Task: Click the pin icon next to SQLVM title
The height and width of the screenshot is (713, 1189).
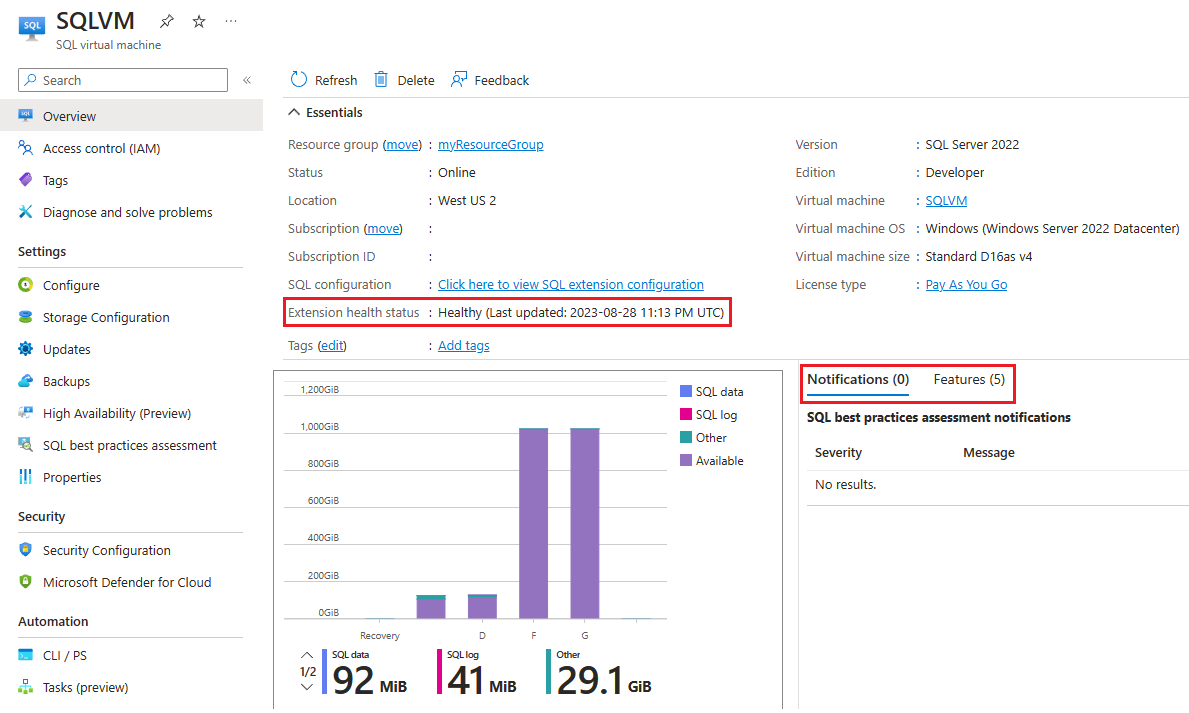Action: point(166,21)
